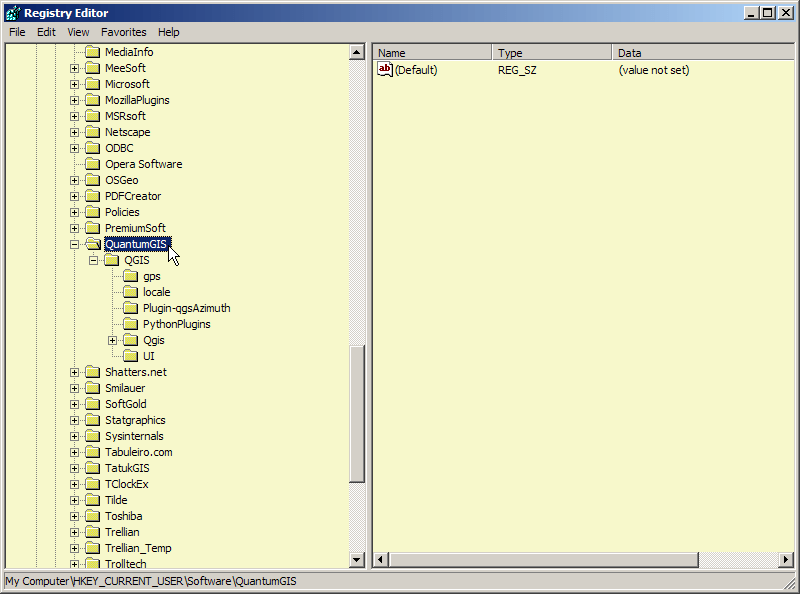Open the Edit menu

(x=46, y=32)
